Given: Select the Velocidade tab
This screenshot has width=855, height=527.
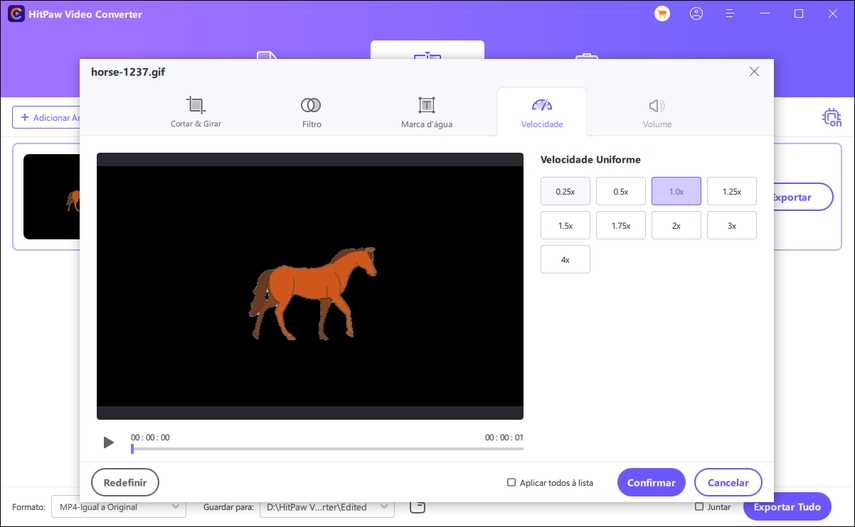Looking at the screenshot, I should pyautogui.click(x=541, y=112).
